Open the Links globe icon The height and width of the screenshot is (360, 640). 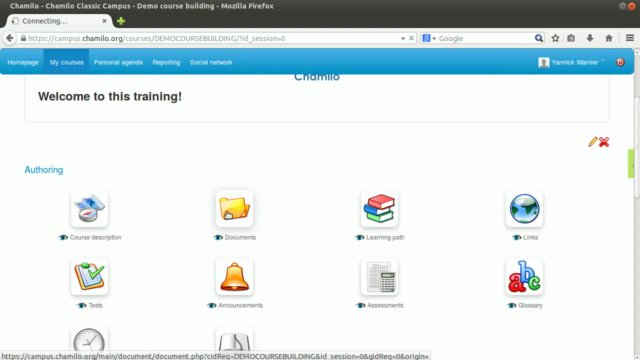tap(524, 209)
